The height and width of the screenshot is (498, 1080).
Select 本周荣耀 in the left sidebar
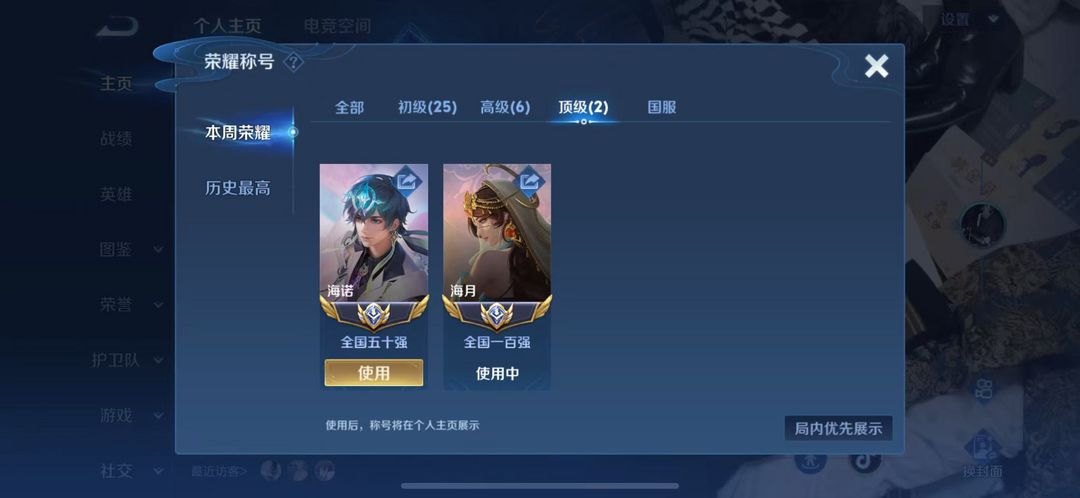(238, 132)
